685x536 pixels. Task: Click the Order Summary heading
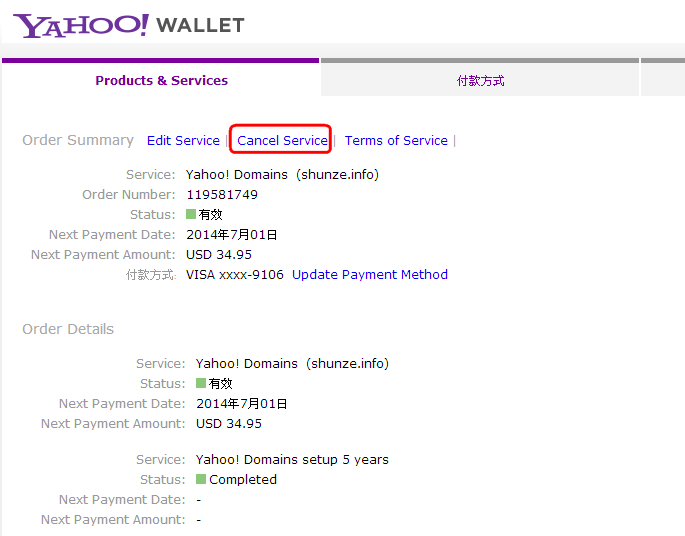pyautogui.click(x=78, y=140)
